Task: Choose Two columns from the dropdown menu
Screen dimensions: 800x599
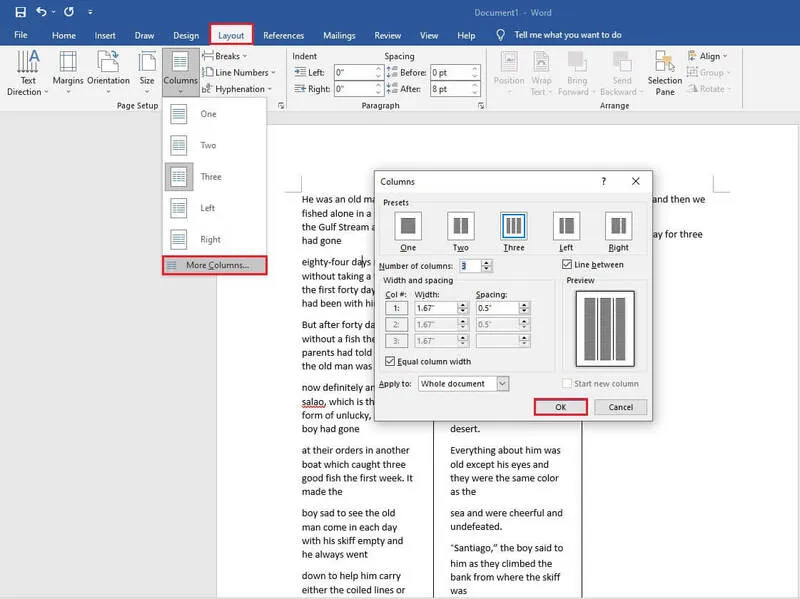Action: pyautogui.click(x=214, y=145)
